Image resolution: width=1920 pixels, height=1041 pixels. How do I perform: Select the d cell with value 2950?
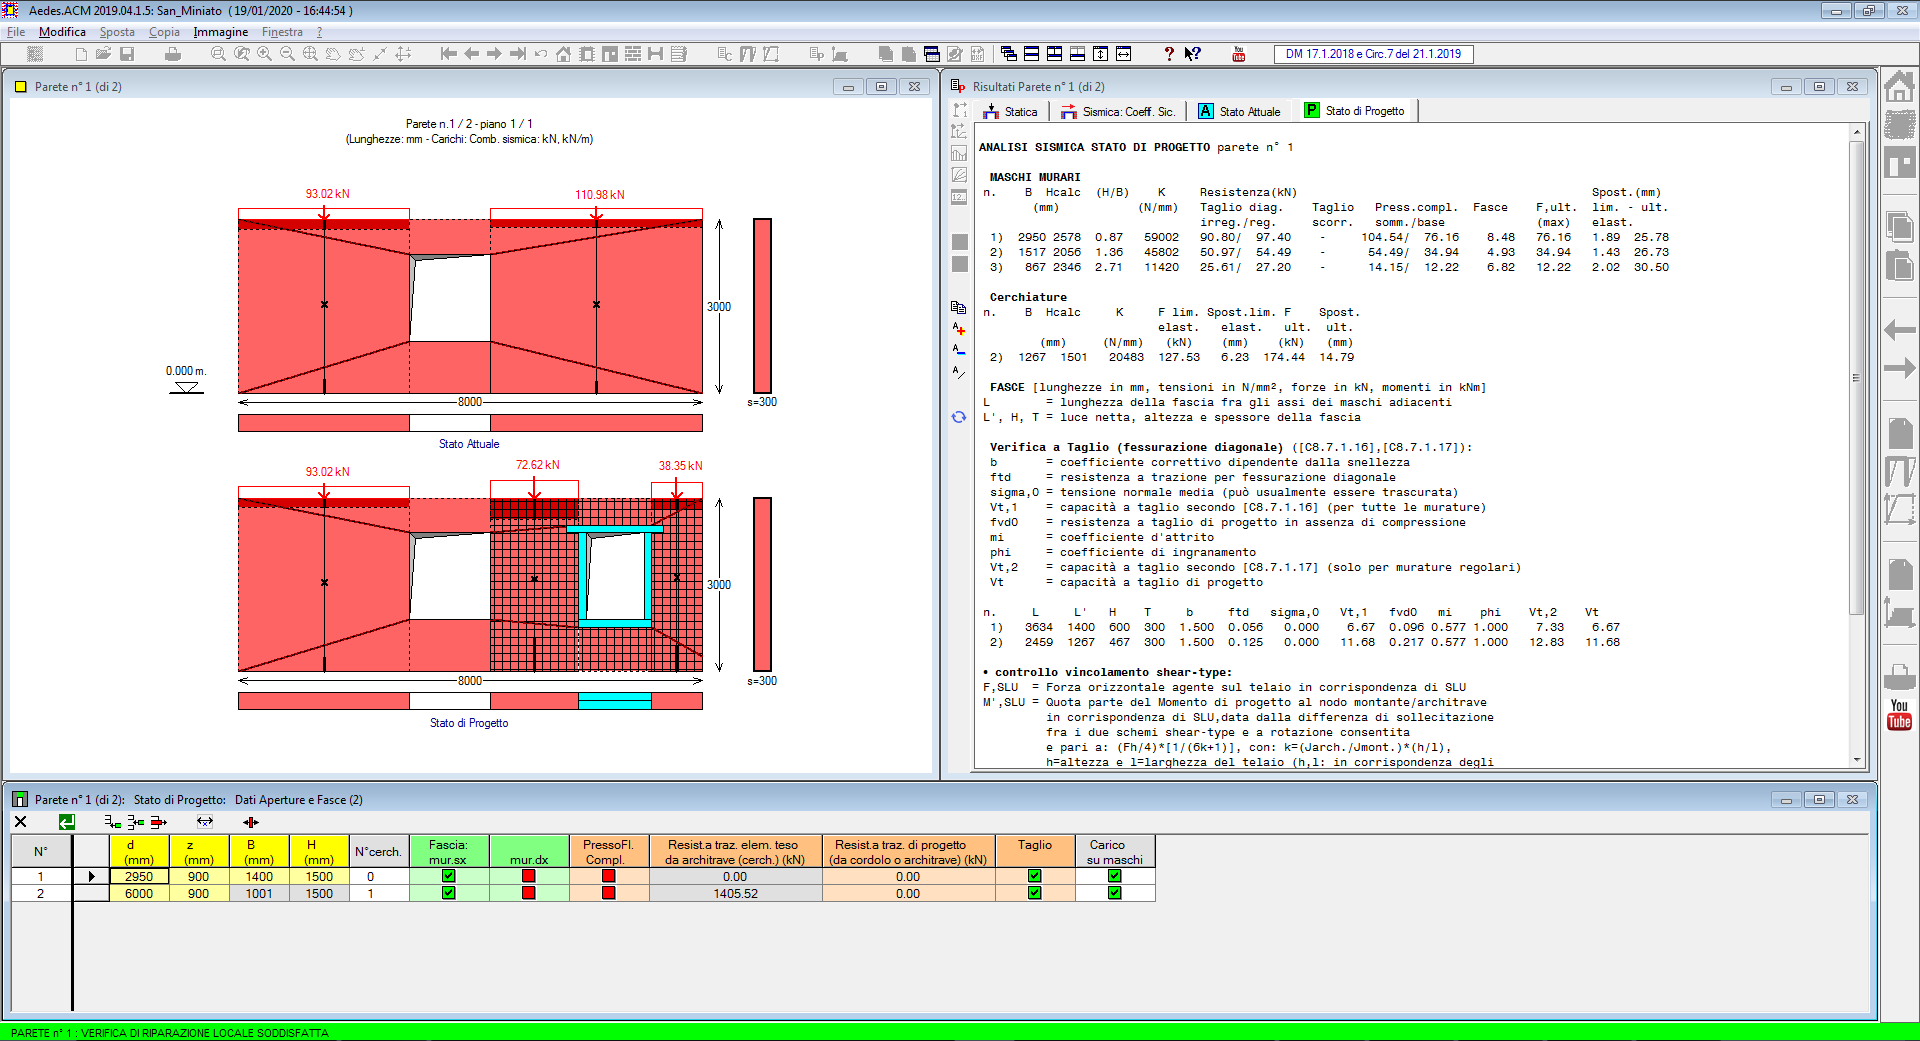pos(139,876)
